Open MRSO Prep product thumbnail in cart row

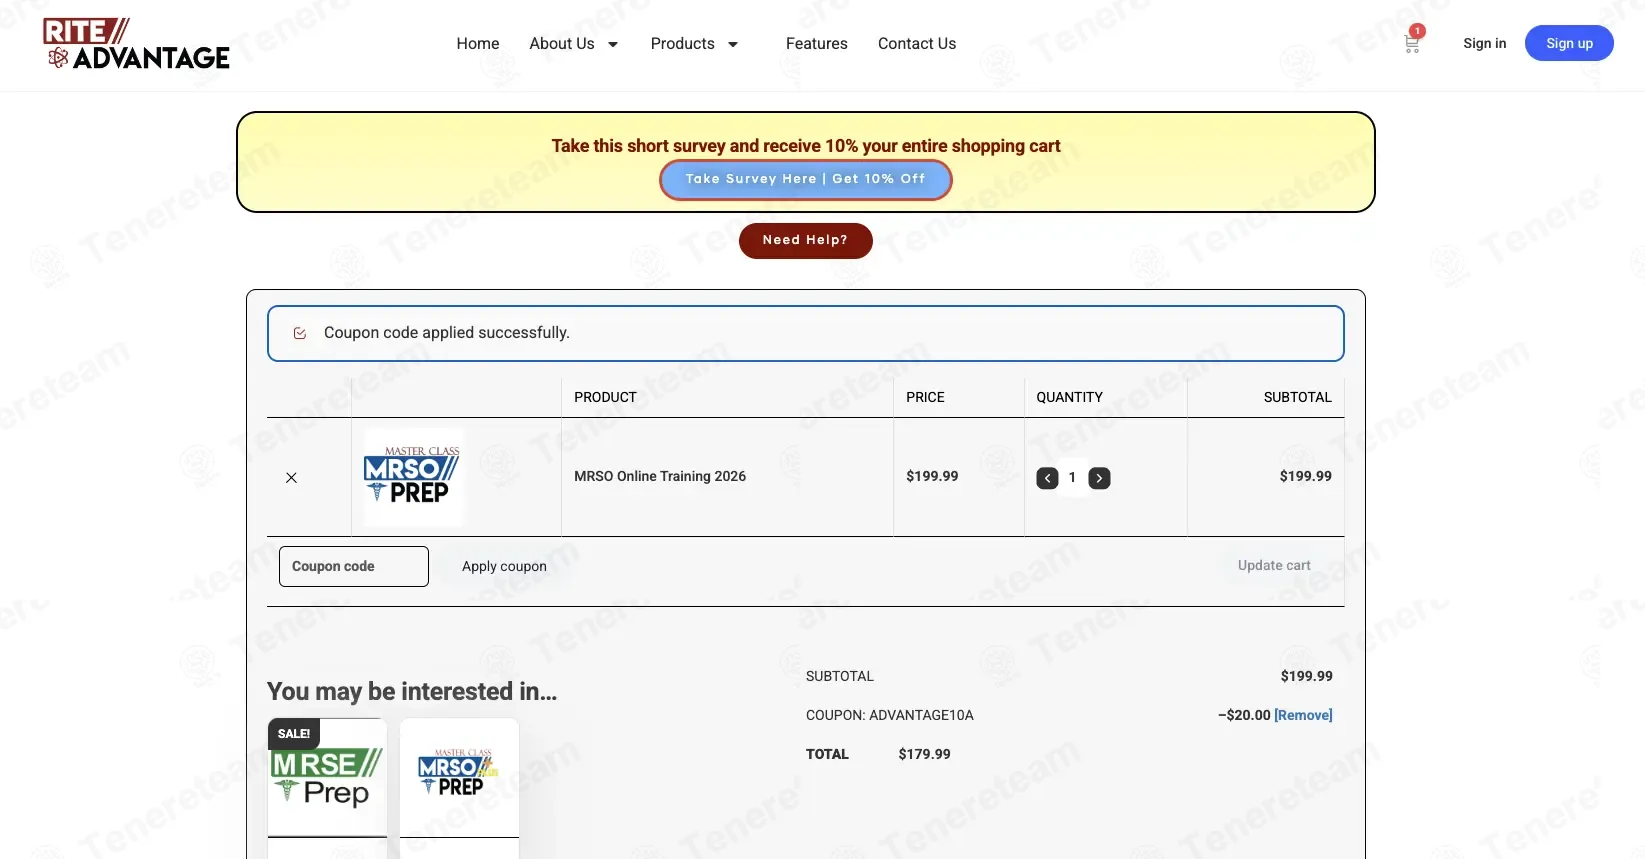412,477
